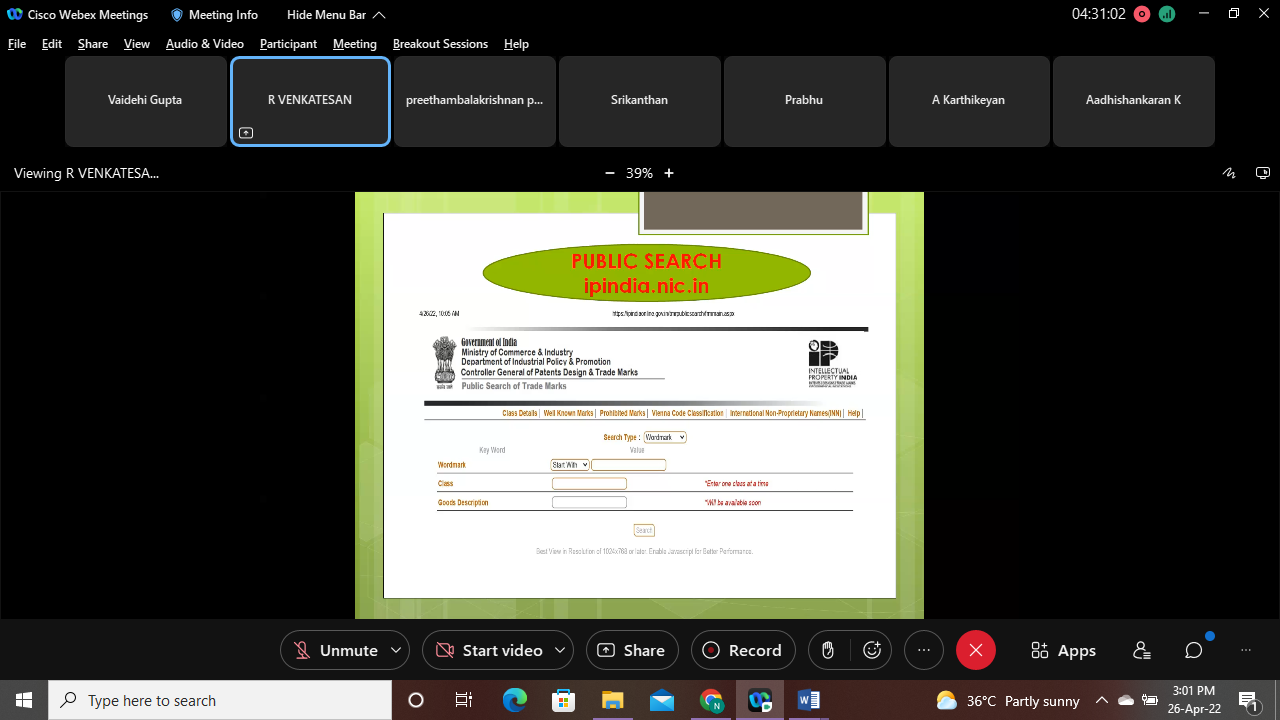The image size is (1280, 720).
Task: Click connection status green icon
Action: pos(1166,14)
